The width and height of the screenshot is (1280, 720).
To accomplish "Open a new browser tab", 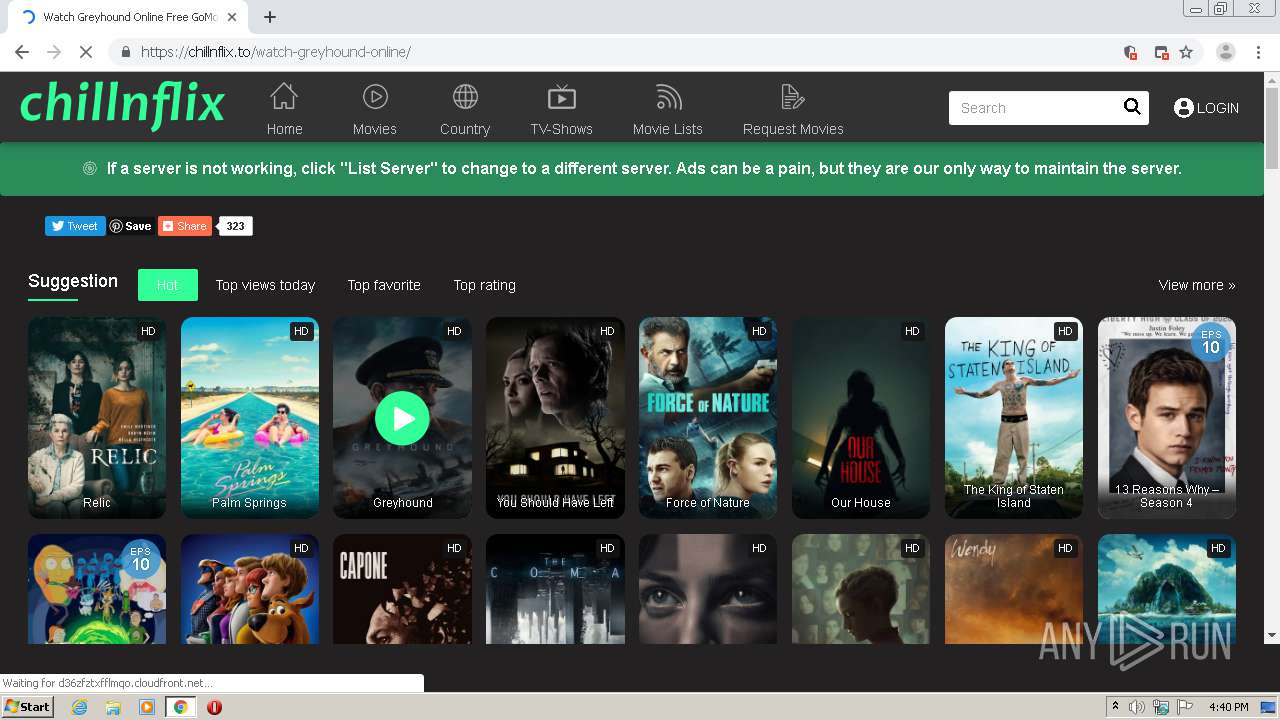I will pyautogui.click(x=270, y=17).
